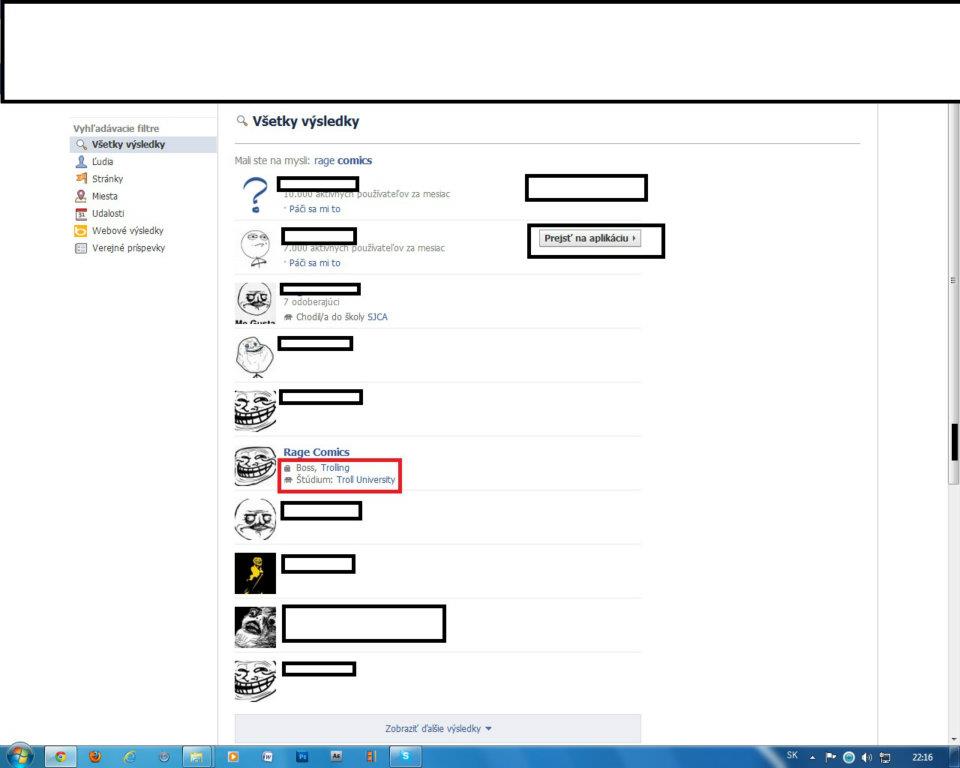Expand 'Zobraziť ďalšie výsledky' to load more
Screen dimensions: 960x768
pos(438,728)
